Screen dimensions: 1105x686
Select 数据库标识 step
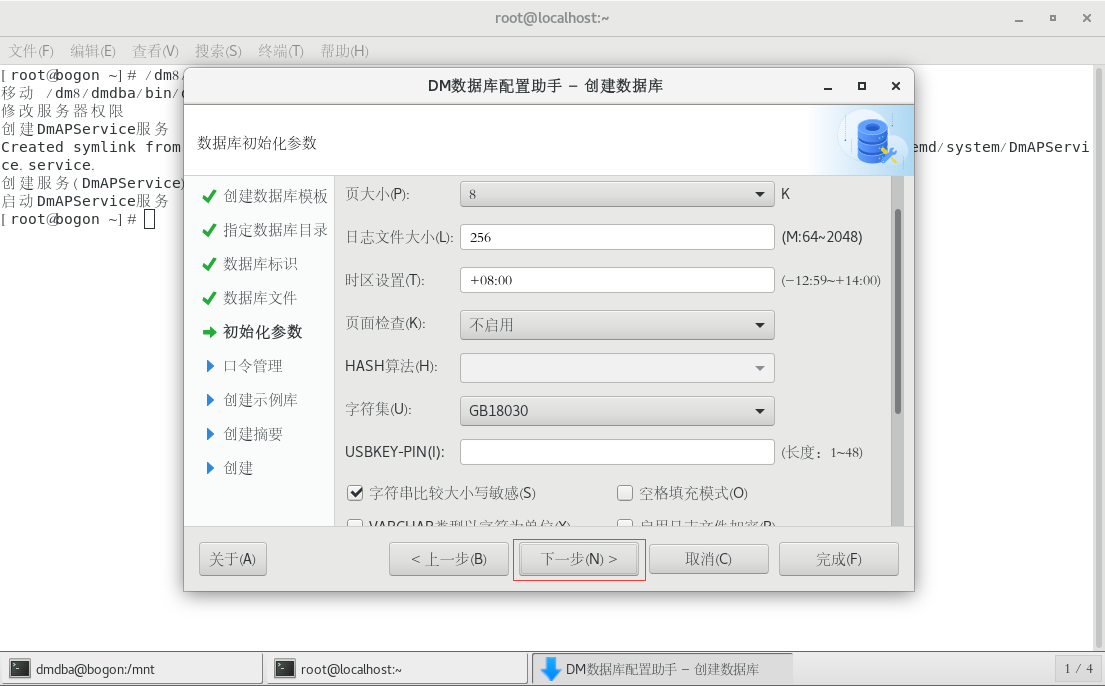[x=260, y=264]
